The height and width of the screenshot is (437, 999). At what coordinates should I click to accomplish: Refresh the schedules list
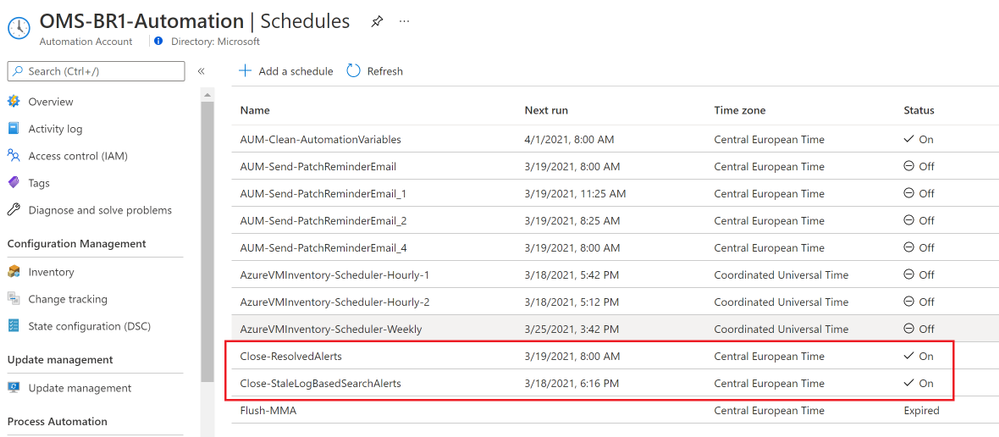(x=375, y=71)
